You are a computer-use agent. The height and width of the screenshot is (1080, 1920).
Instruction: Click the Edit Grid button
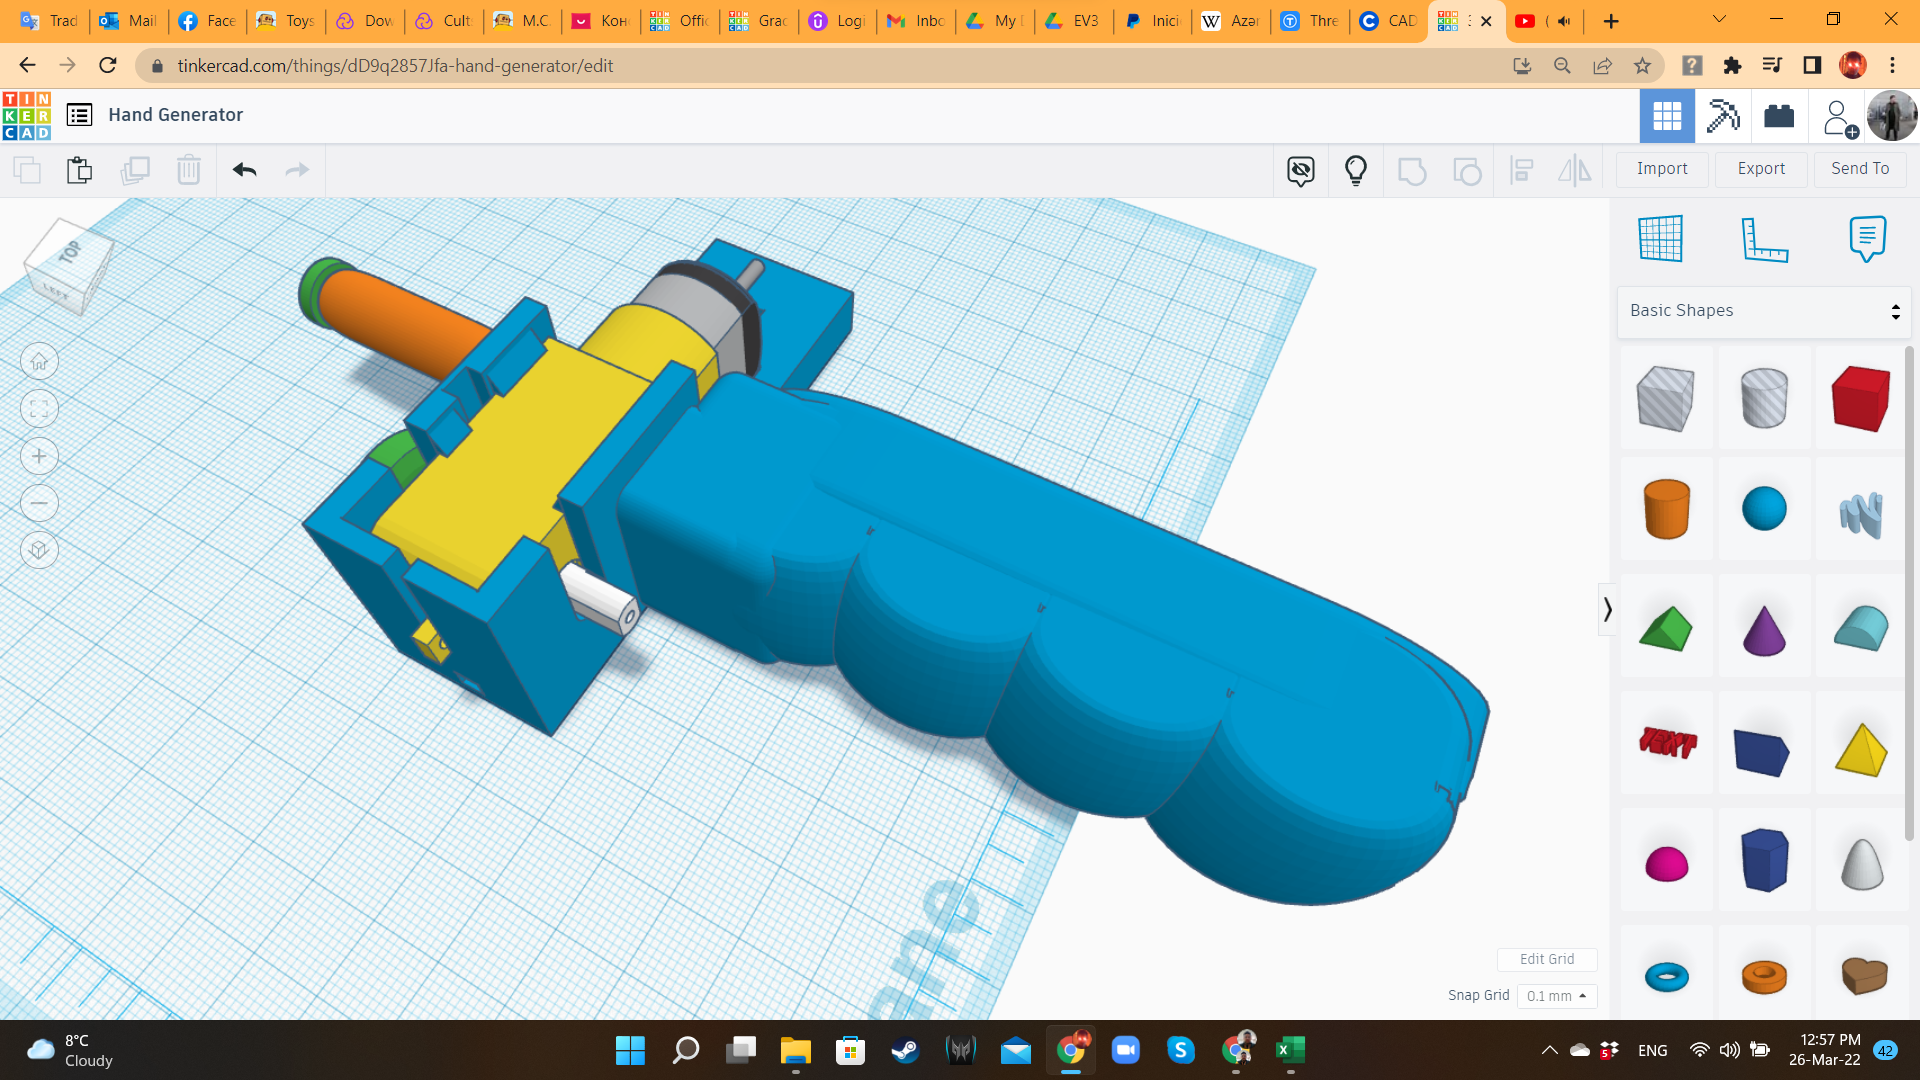pos(1546,959)
